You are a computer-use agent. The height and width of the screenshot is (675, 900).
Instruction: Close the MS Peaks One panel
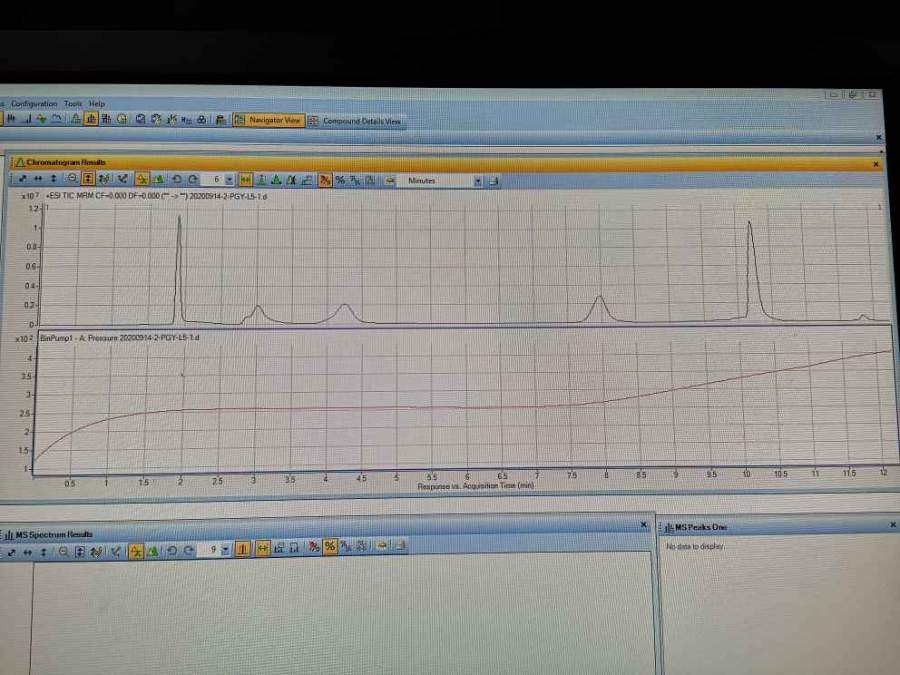coord(893,525)
